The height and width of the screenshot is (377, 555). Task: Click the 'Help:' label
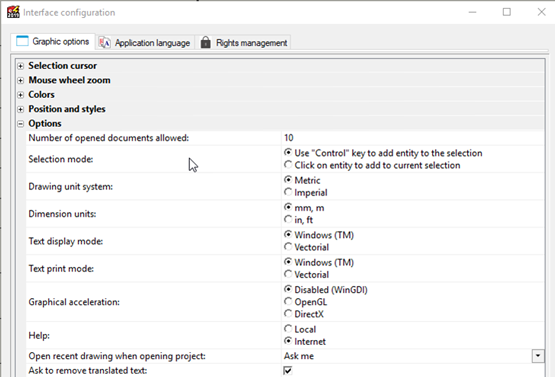(x=39, y=335)
